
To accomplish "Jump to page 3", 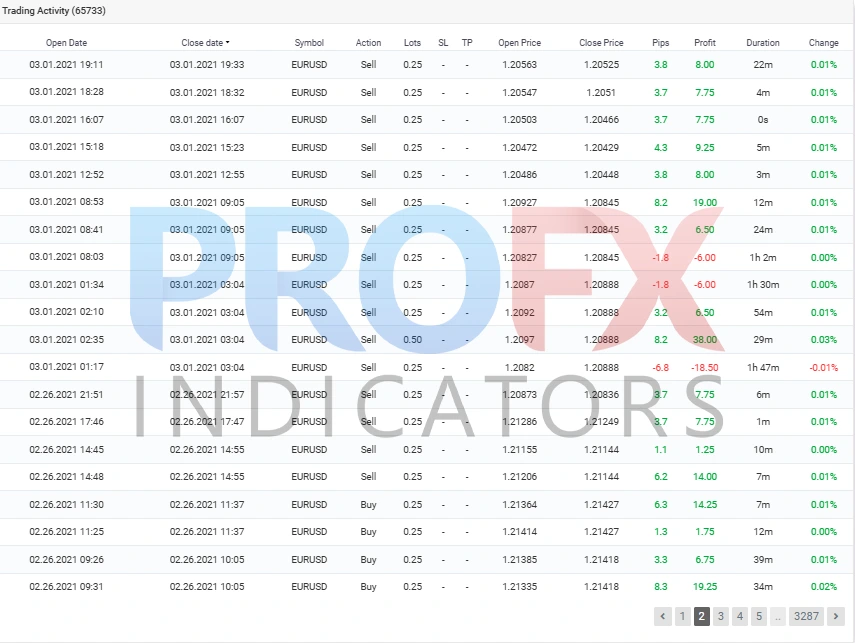I will coord(720,616).
